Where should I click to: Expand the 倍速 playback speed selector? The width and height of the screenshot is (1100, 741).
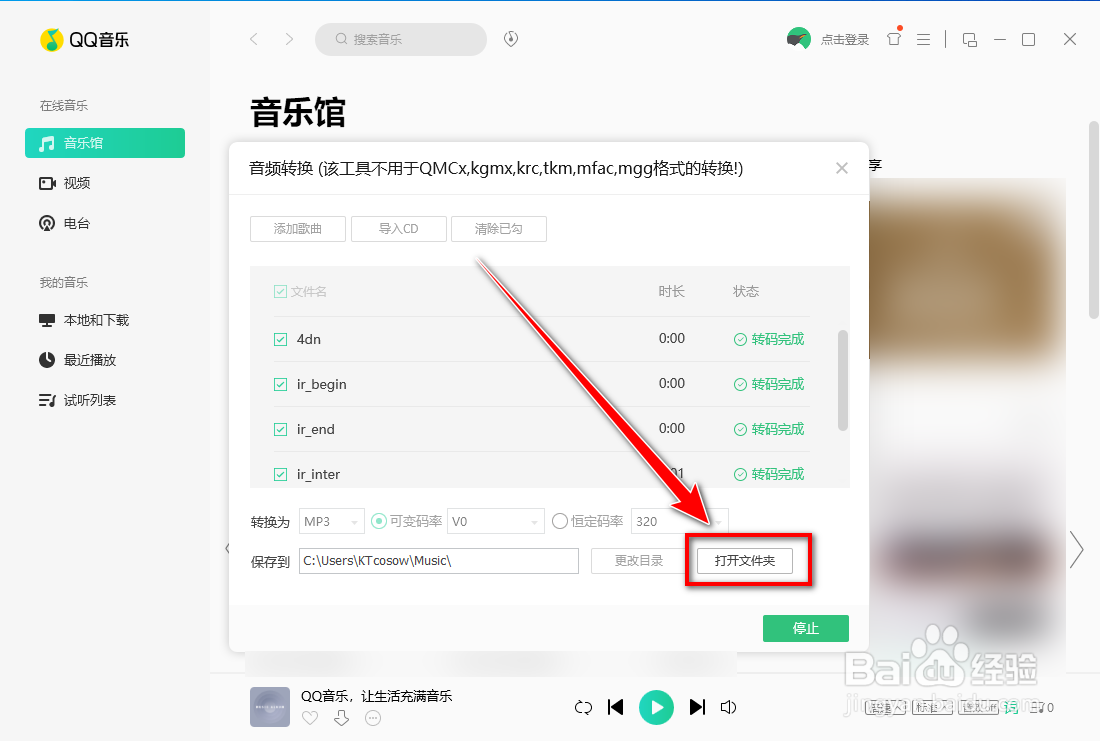[x=885, y=707]
